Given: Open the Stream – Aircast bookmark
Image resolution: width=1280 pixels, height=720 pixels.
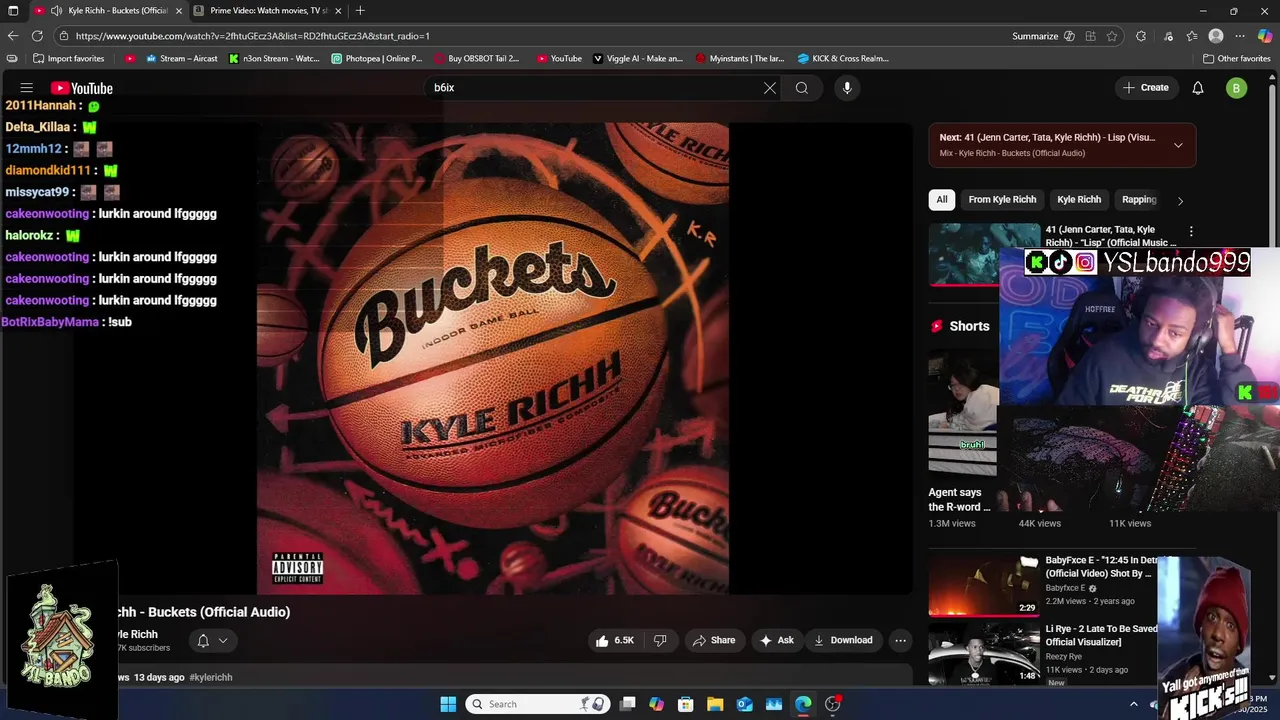Looking at the screenshot, I should coord(181,58).
